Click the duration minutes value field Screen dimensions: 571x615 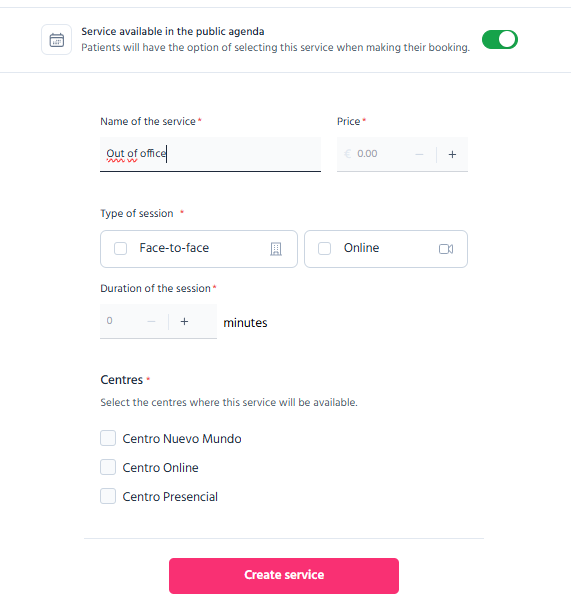pos(122,321)
